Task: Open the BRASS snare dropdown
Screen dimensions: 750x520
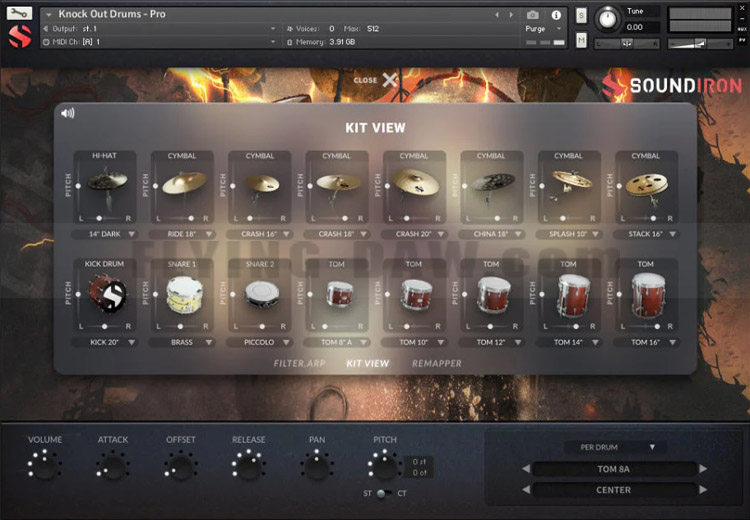Action: point(182,342)
